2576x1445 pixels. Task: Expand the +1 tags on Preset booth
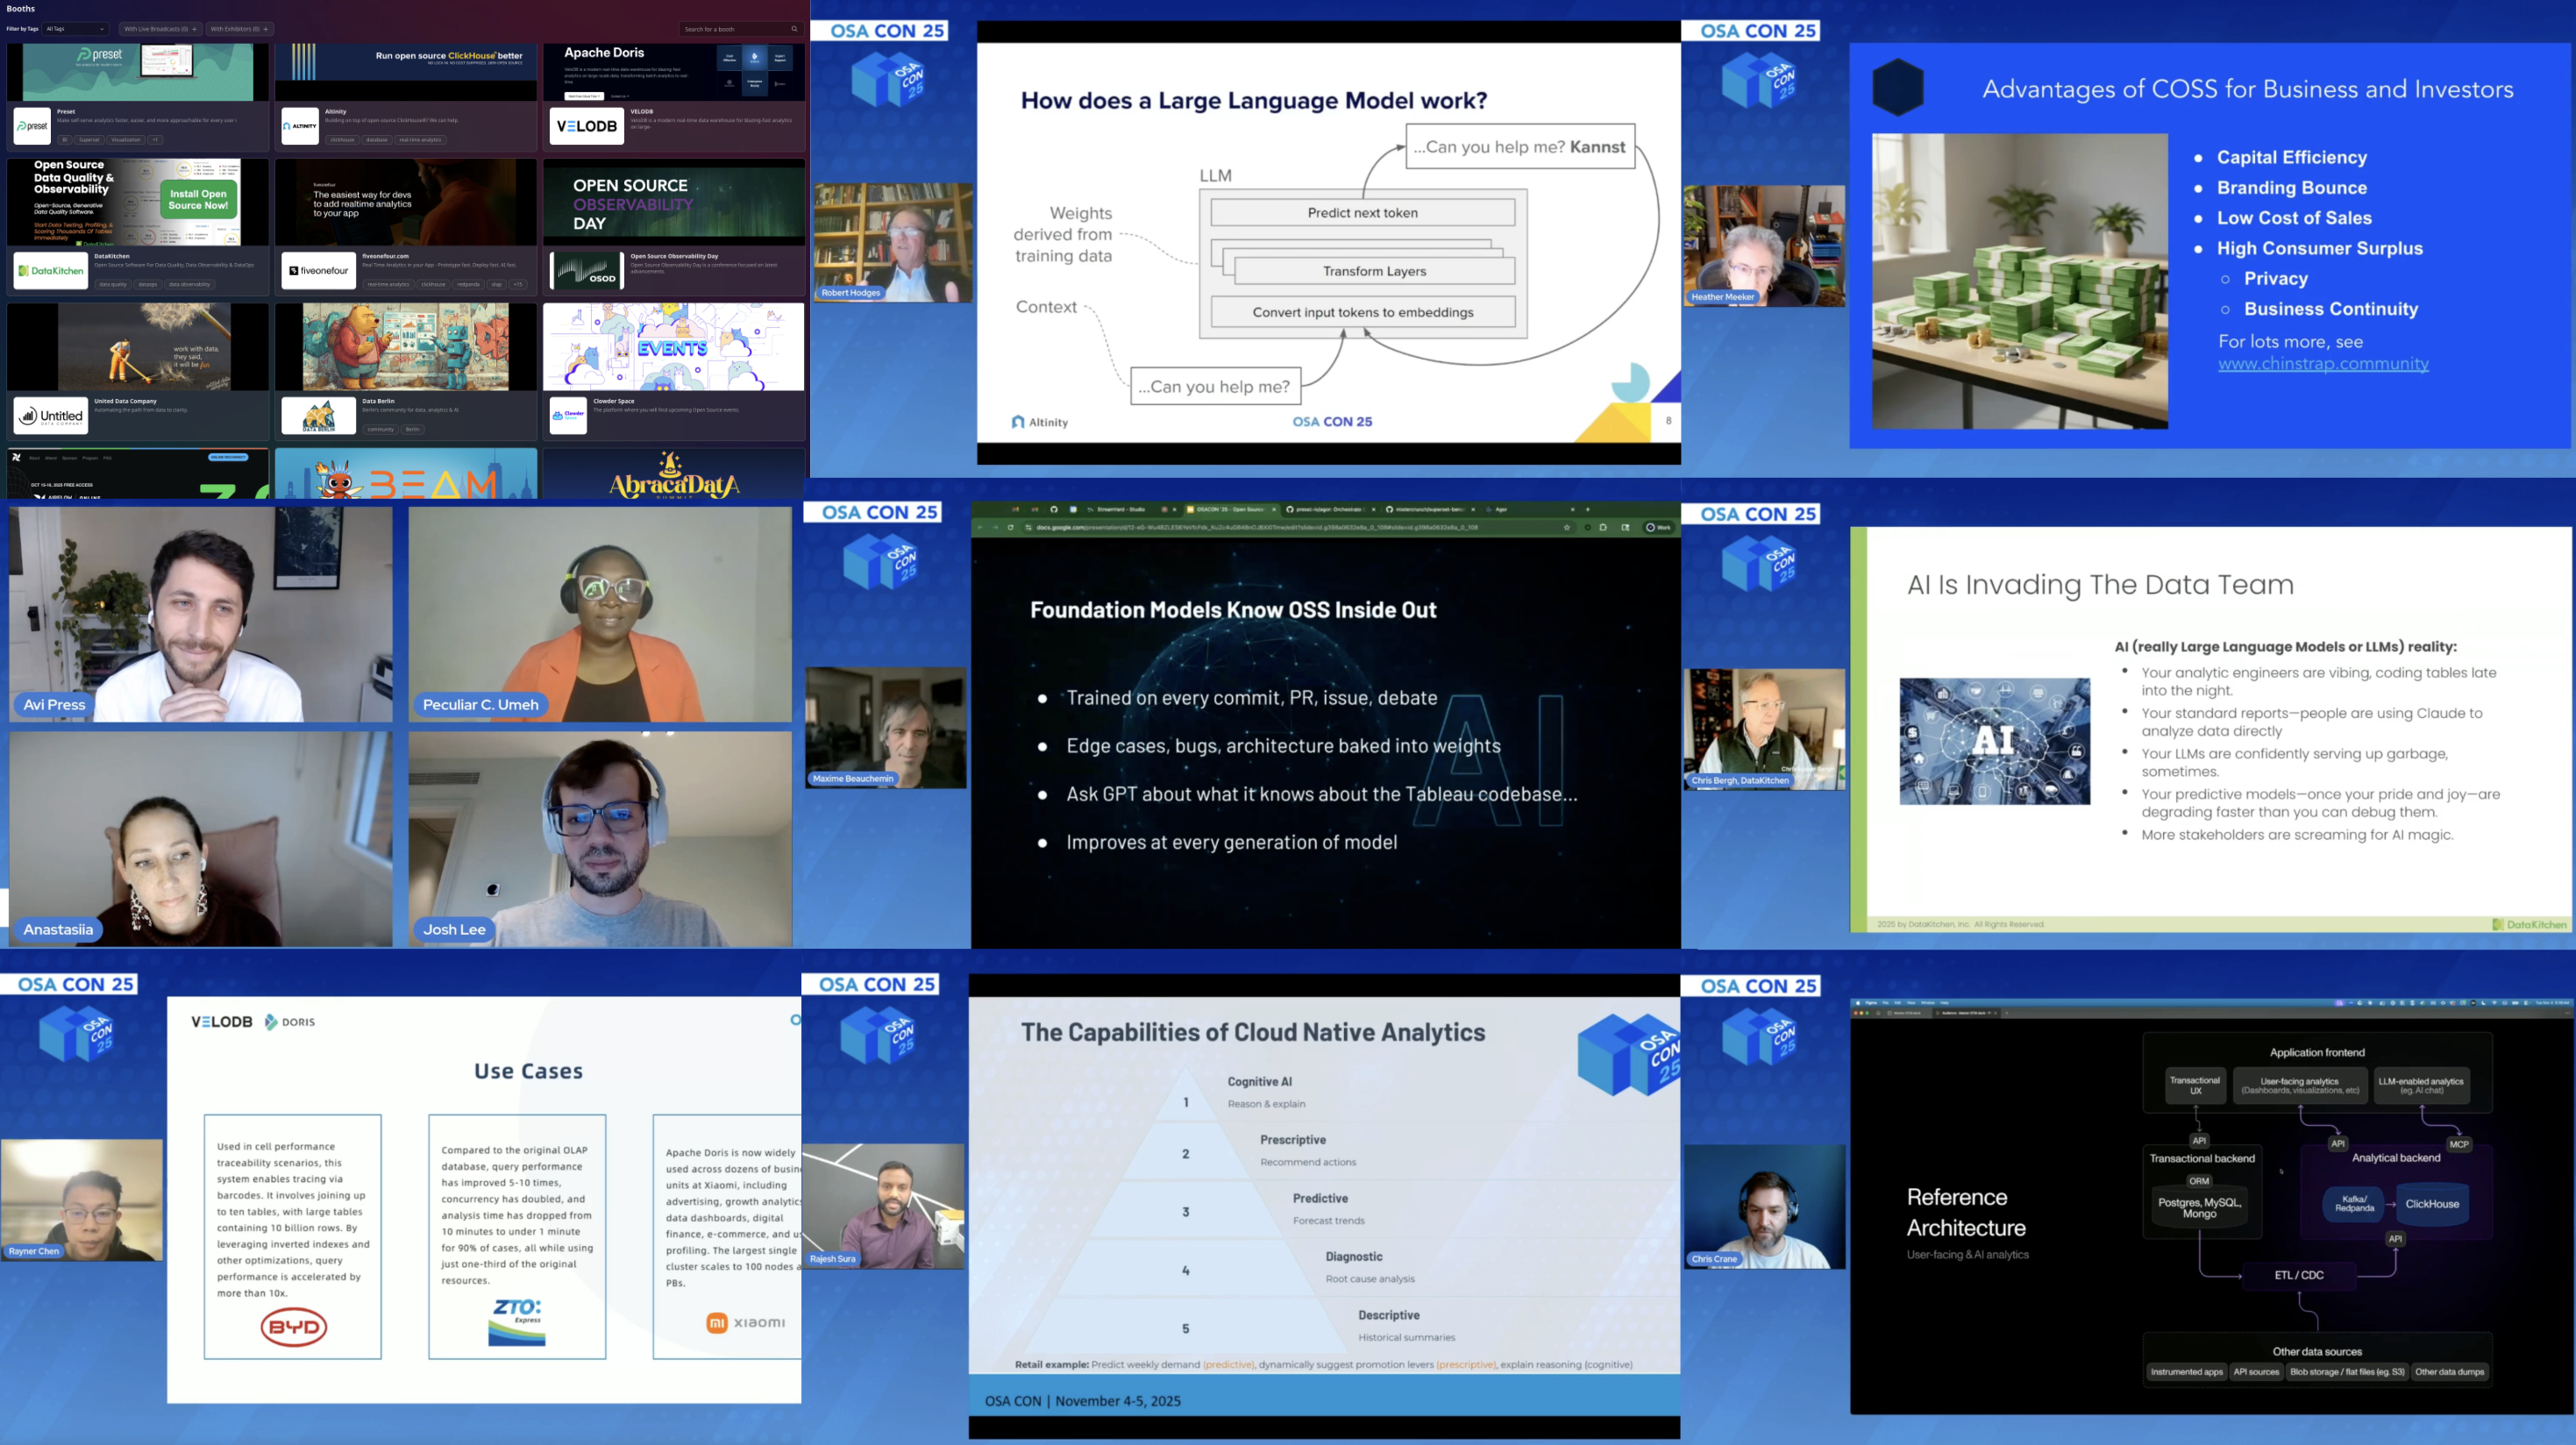[x=155, y=140]
